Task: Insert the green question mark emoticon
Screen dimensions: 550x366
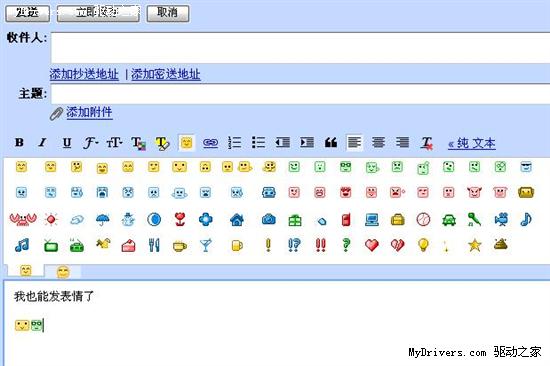Action: tap(346, 245)
